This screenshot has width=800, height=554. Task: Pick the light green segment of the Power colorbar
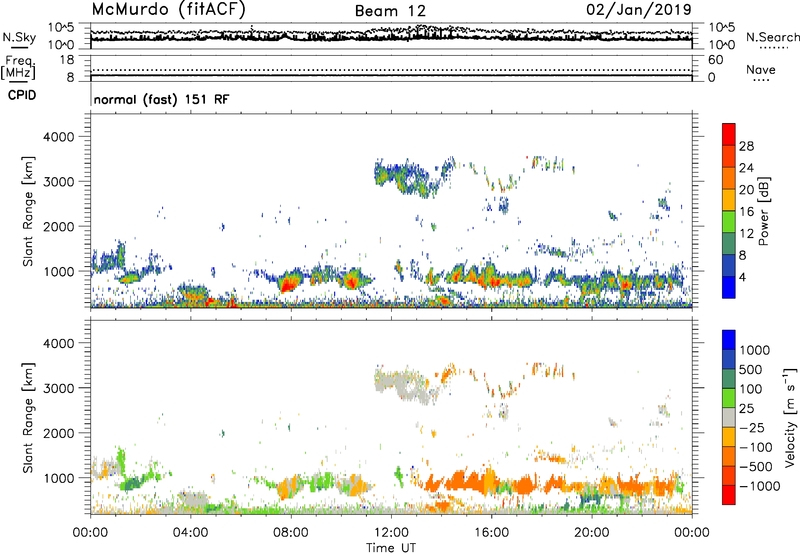(x=729, y=222)
